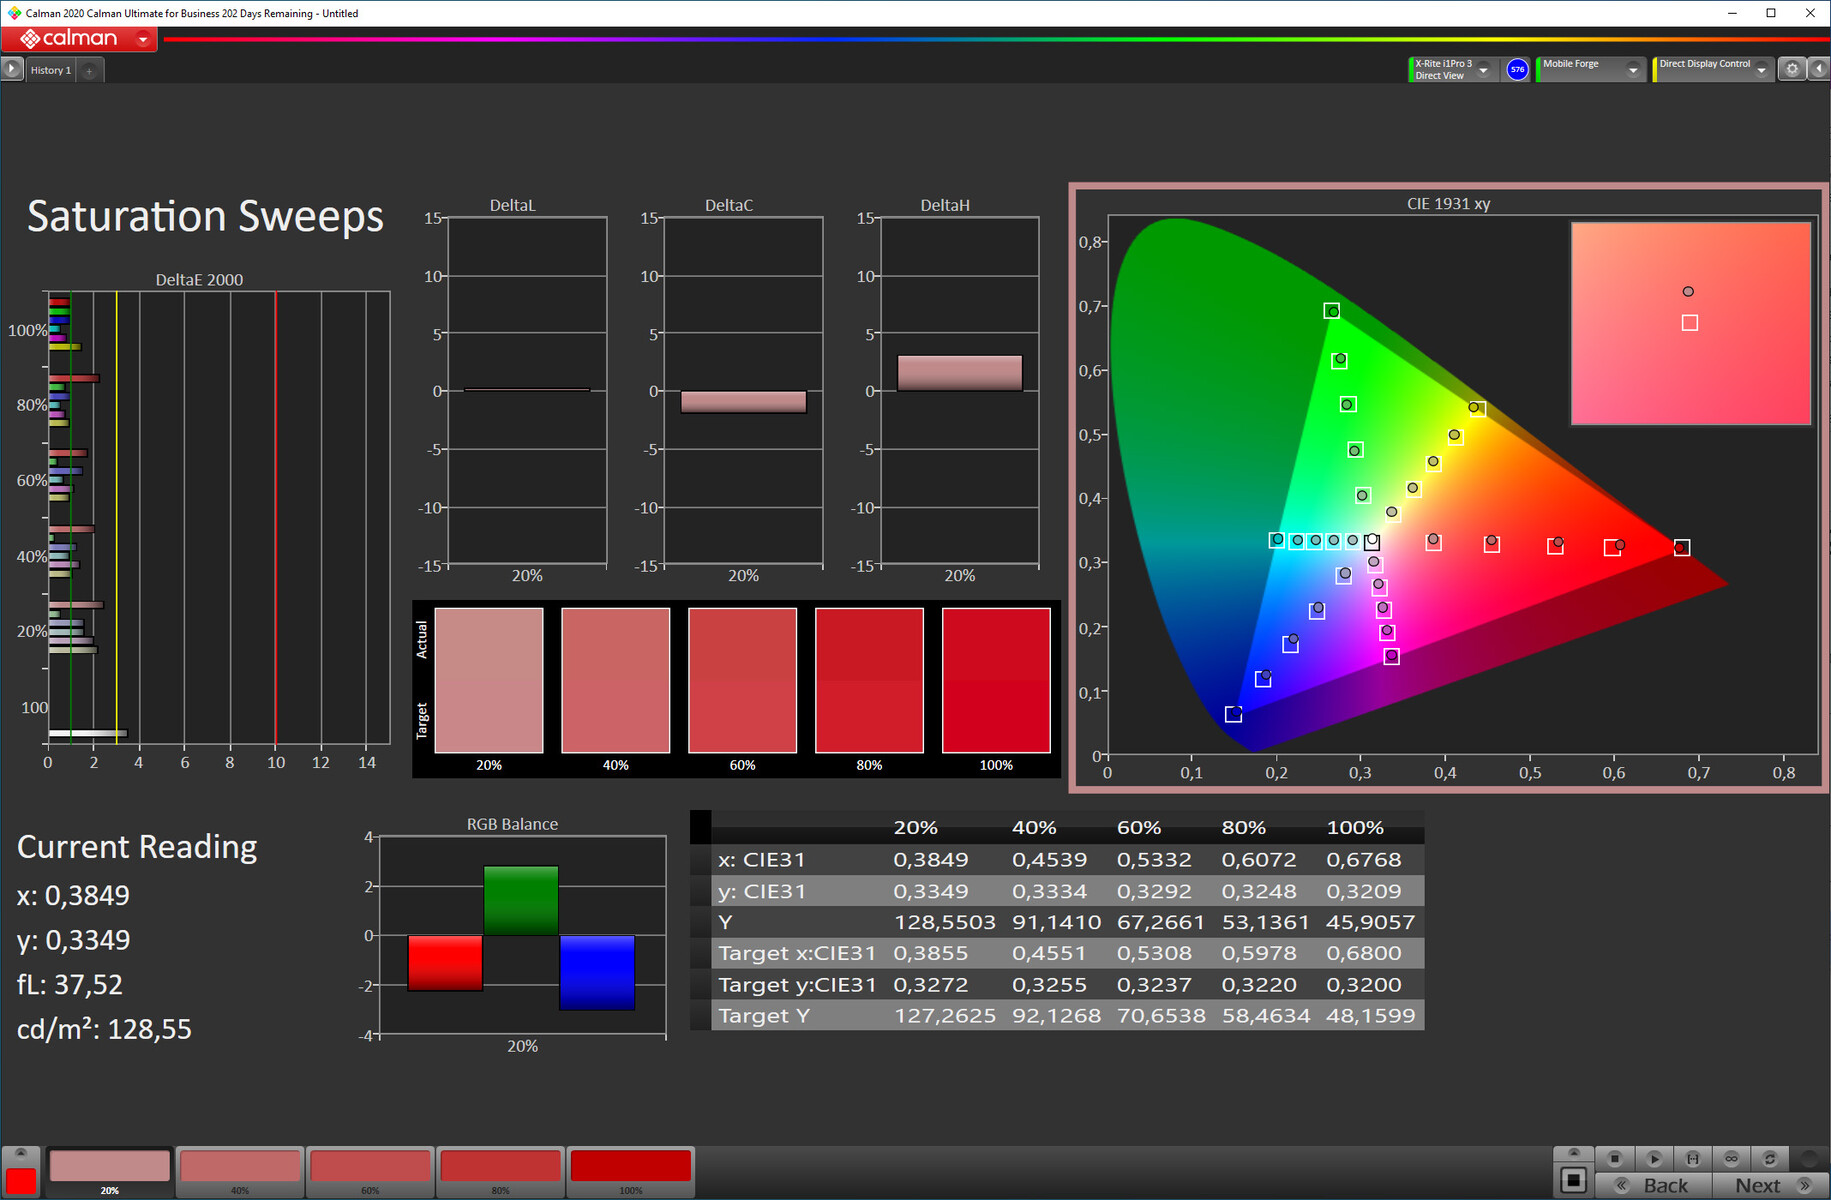Toggle the history panel play arrow

[11, 69]
